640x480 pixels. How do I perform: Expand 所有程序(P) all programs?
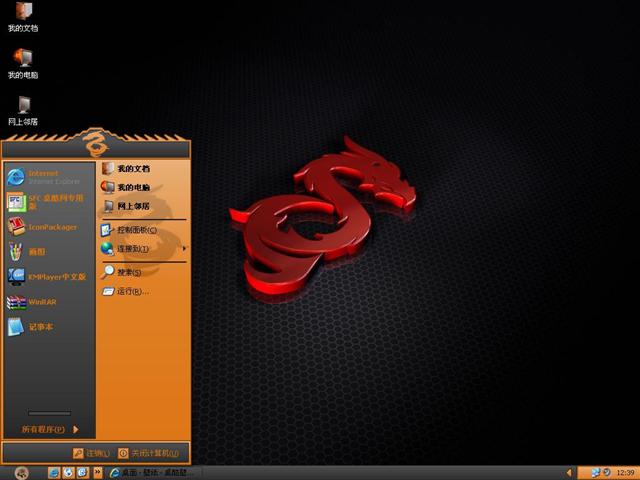point(49,429)
